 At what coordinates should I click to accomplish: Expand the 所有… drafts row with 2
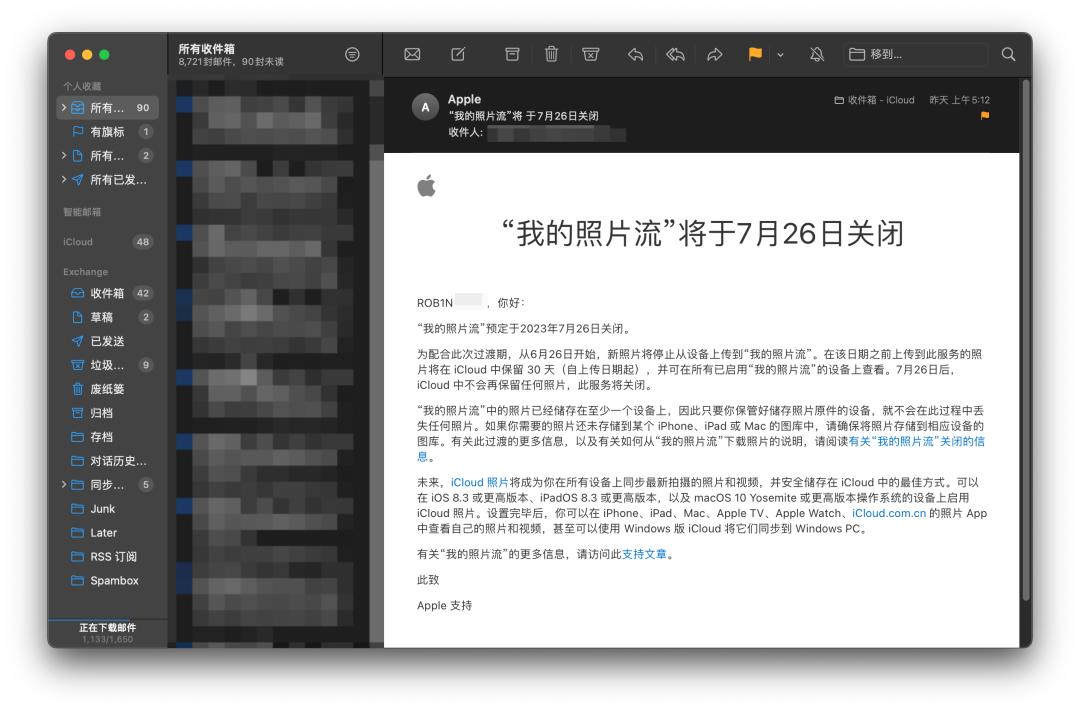pos(64,156)
